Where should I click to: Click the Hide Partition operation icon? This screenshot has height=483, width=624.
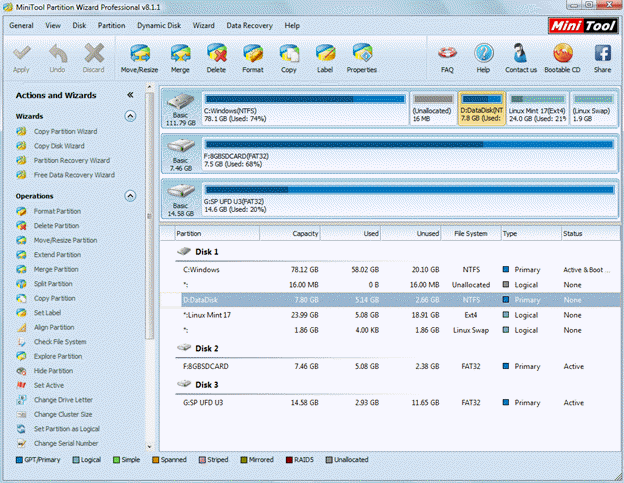21,371
